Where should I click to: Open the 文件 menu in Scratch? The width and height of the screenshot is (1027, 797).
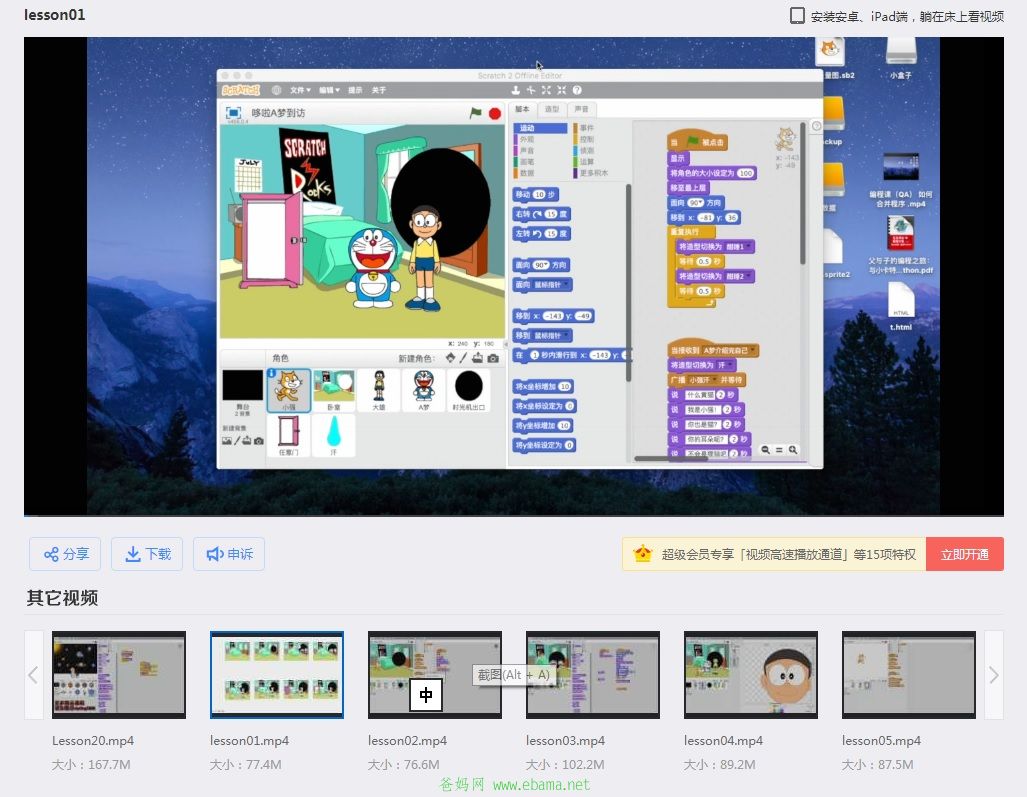[300, 90]
